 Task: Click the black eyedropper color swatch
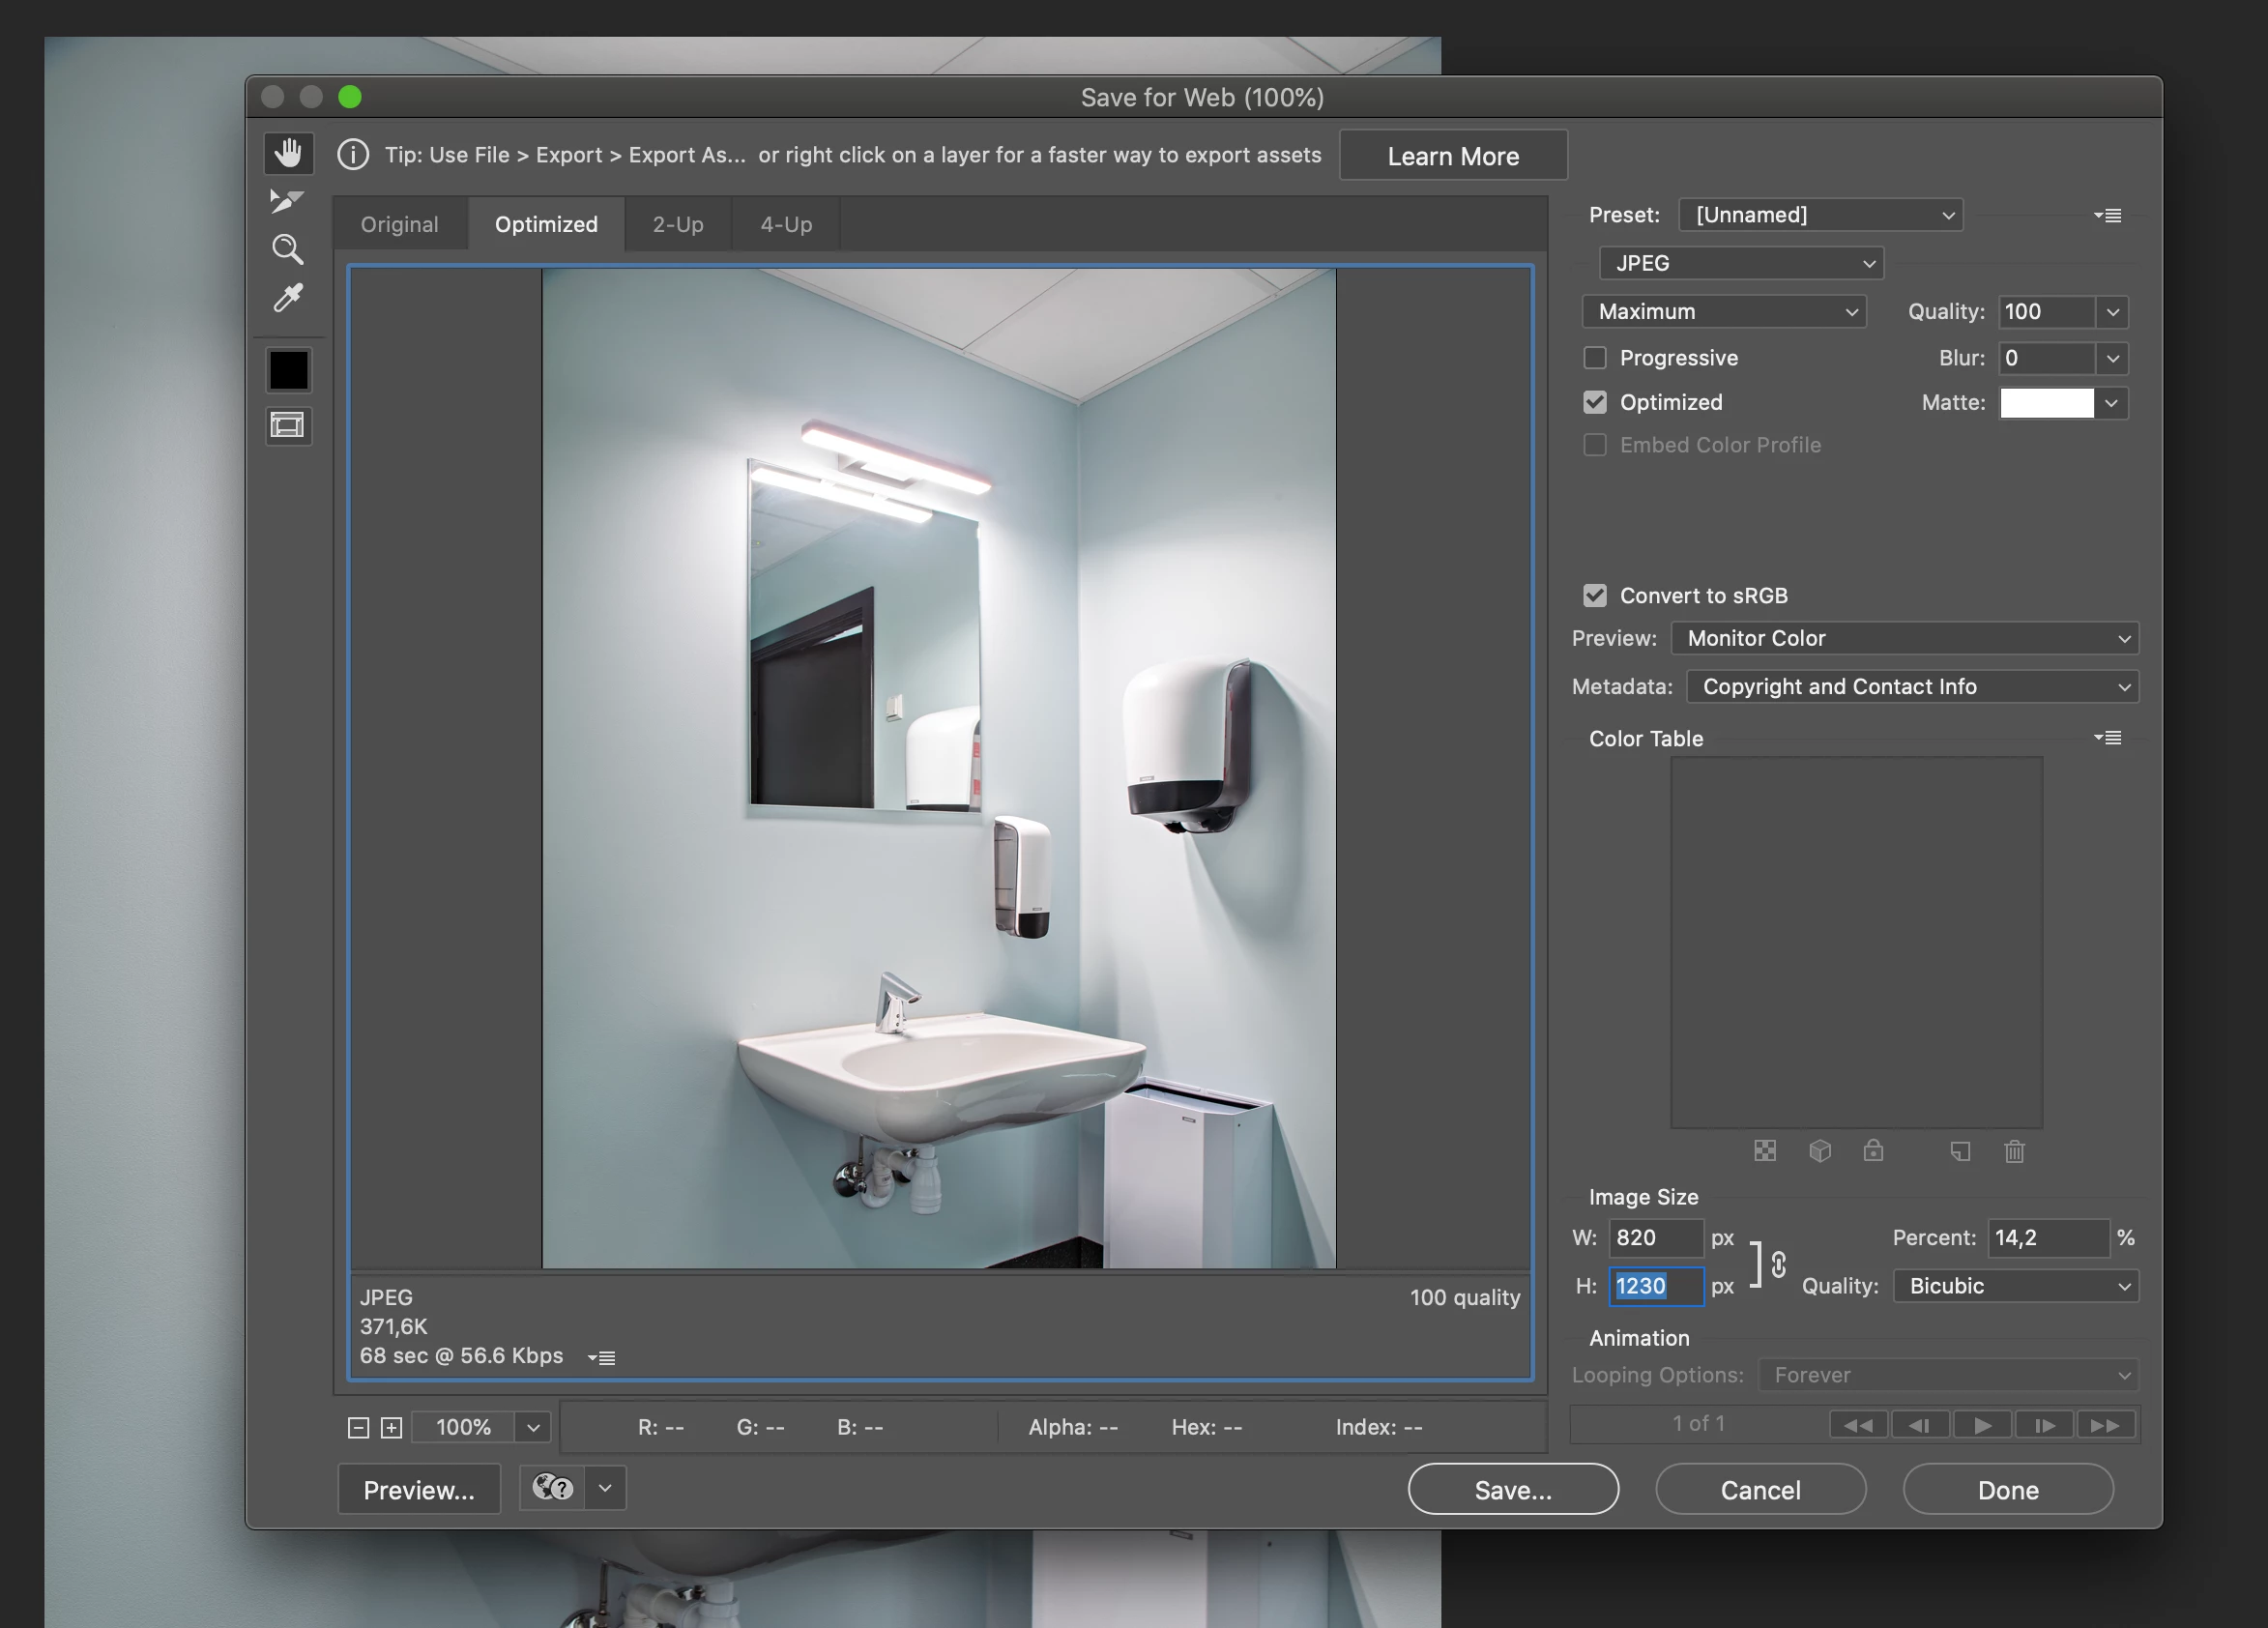(x=288, y=370)
